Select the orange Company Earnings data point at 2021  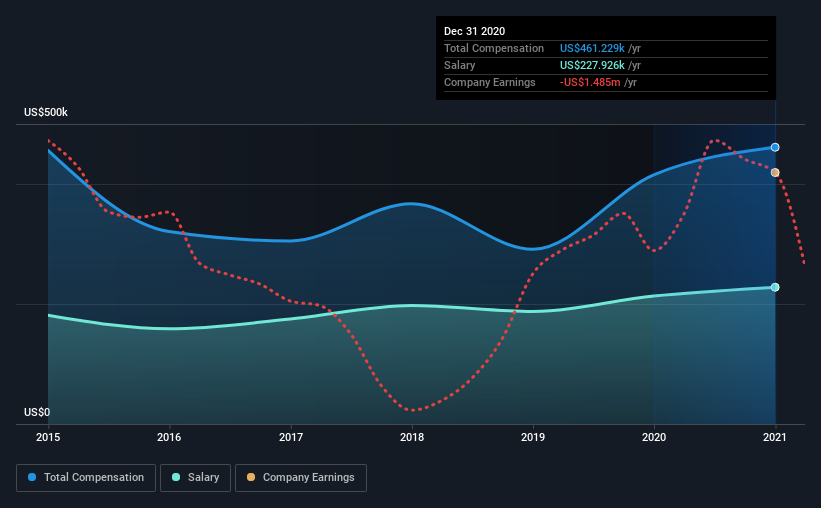pyautogui.click(x=775, y=172)
